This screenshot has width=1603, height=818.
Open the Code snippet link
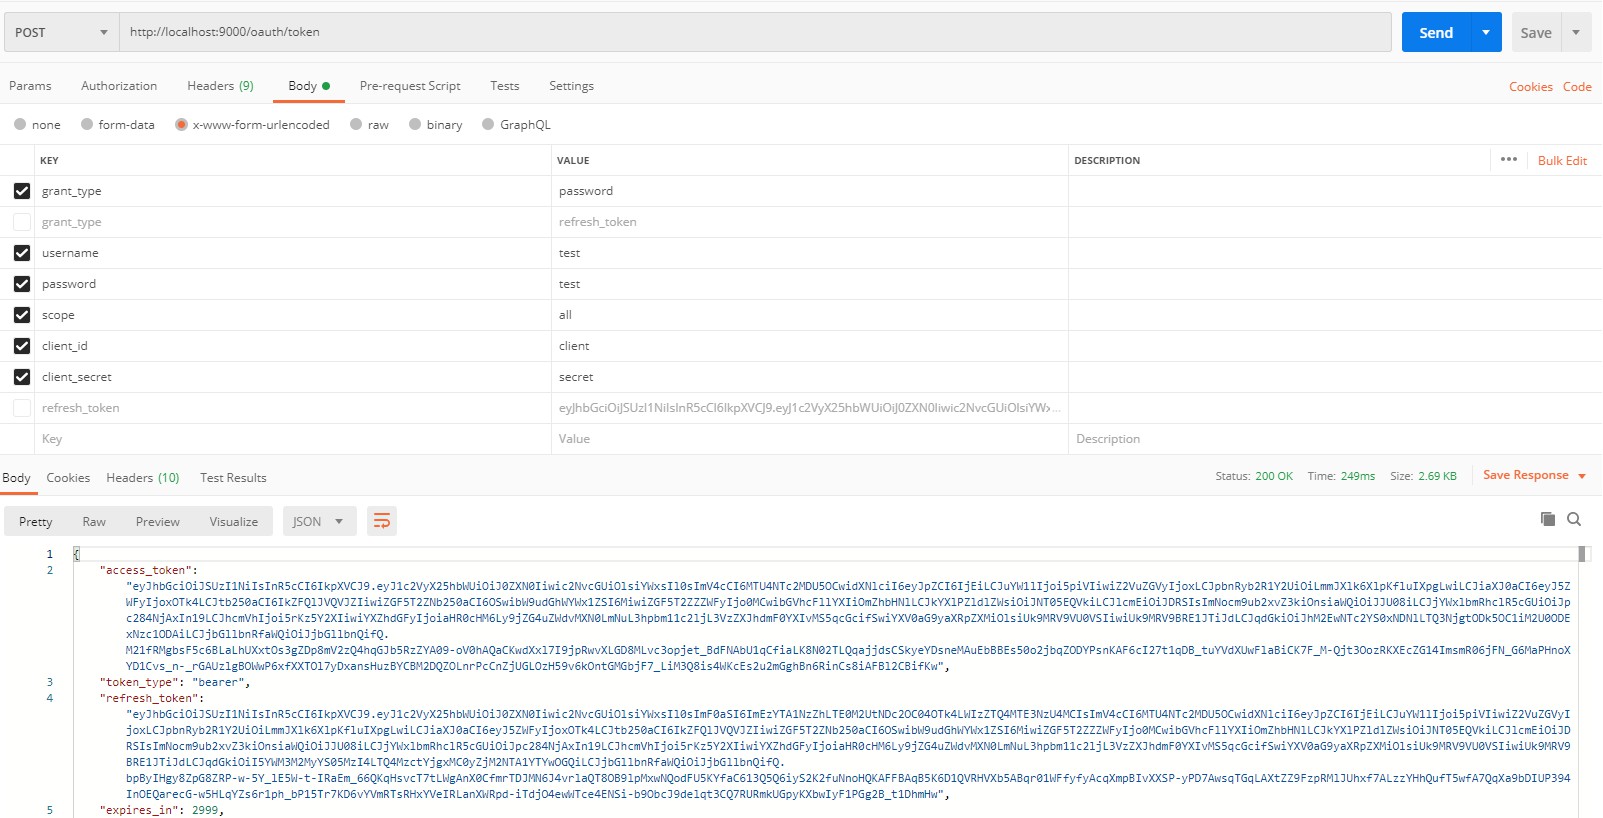[1577, 87]
